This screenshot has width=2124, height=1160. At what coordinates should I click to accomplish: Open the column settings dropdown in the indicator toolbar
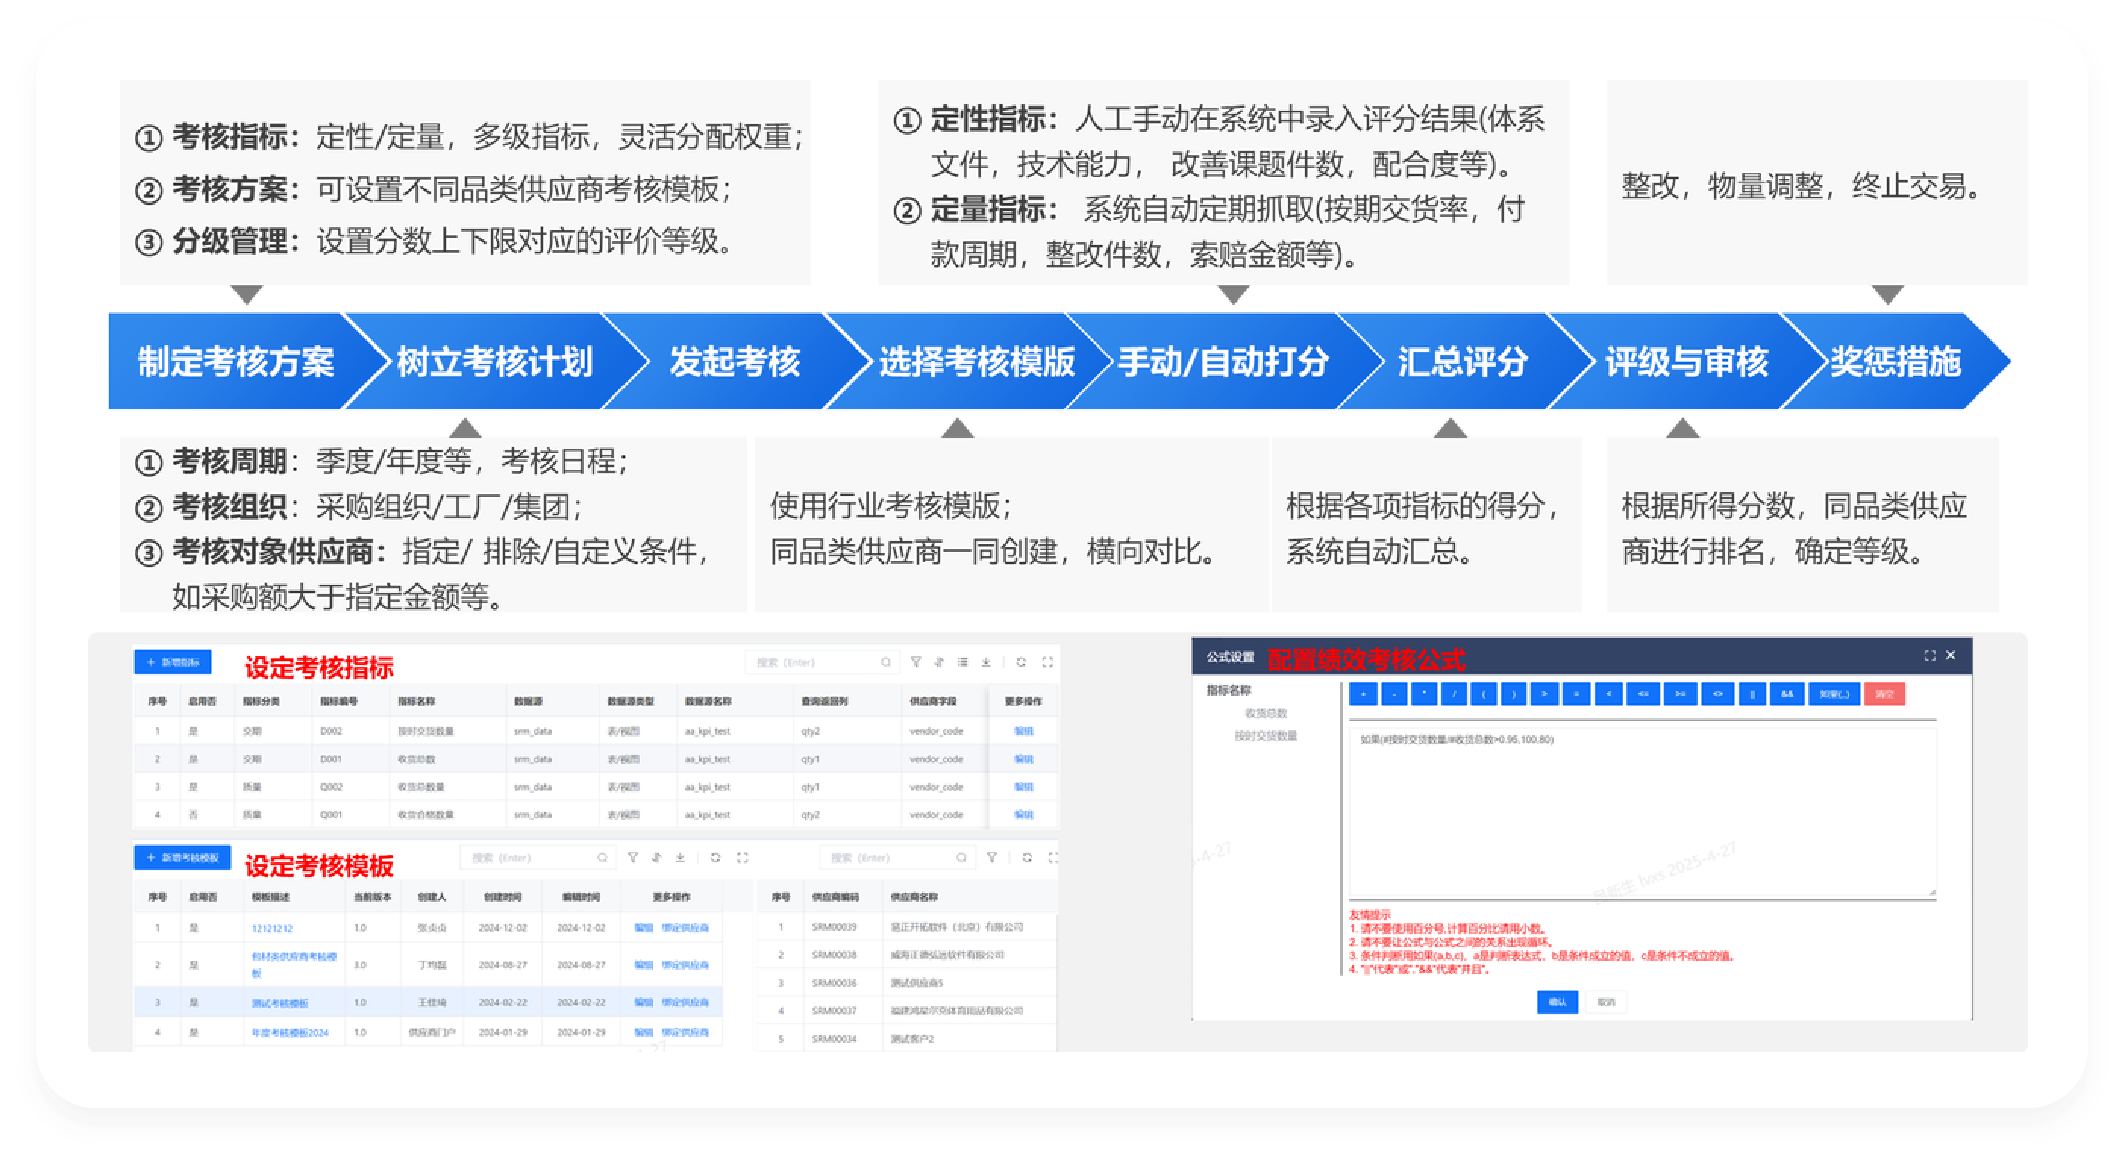(963, 663)
